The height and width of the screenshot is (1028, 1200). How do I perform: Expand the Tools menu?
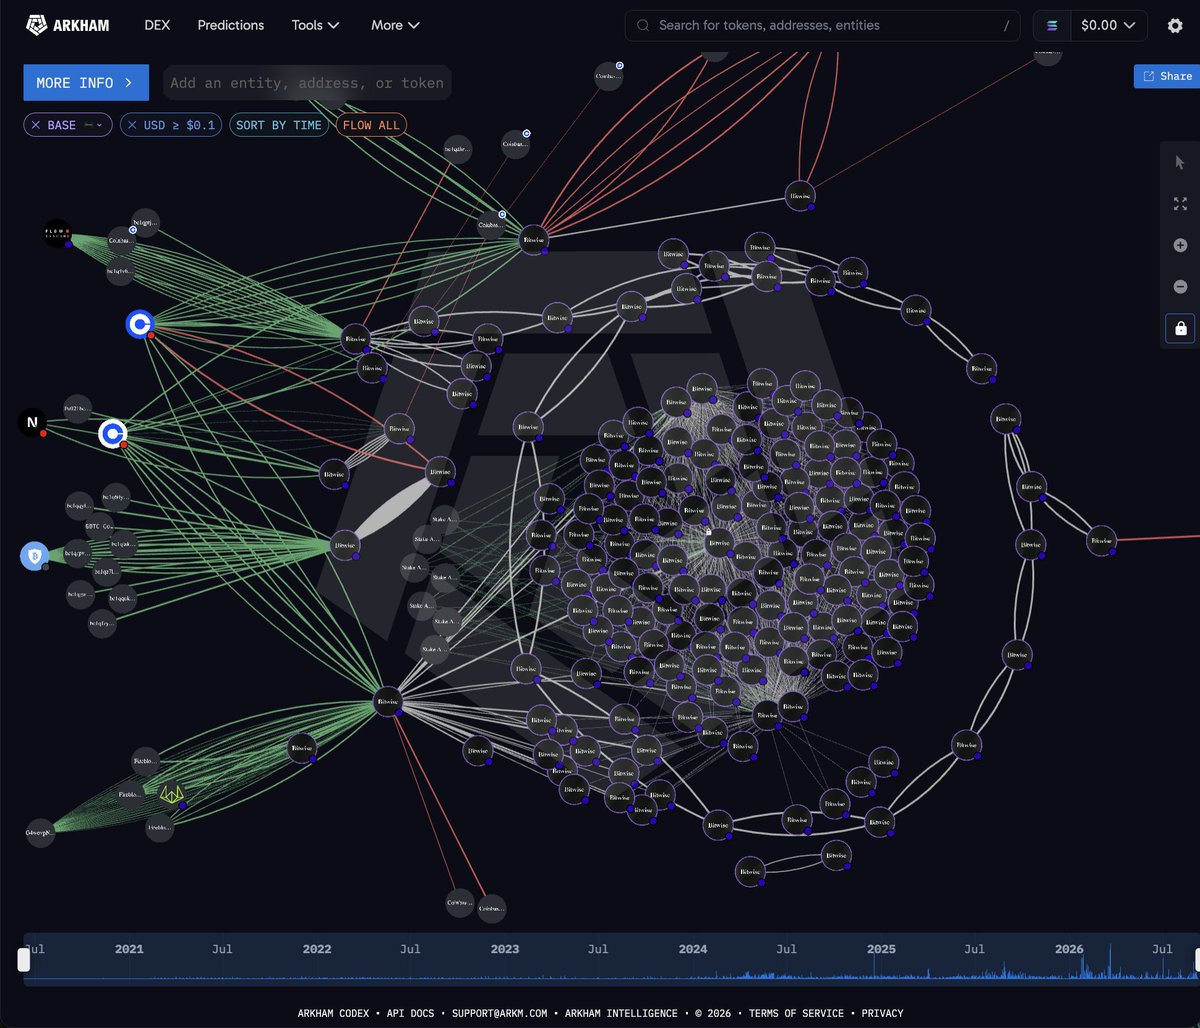click(316, 25)
